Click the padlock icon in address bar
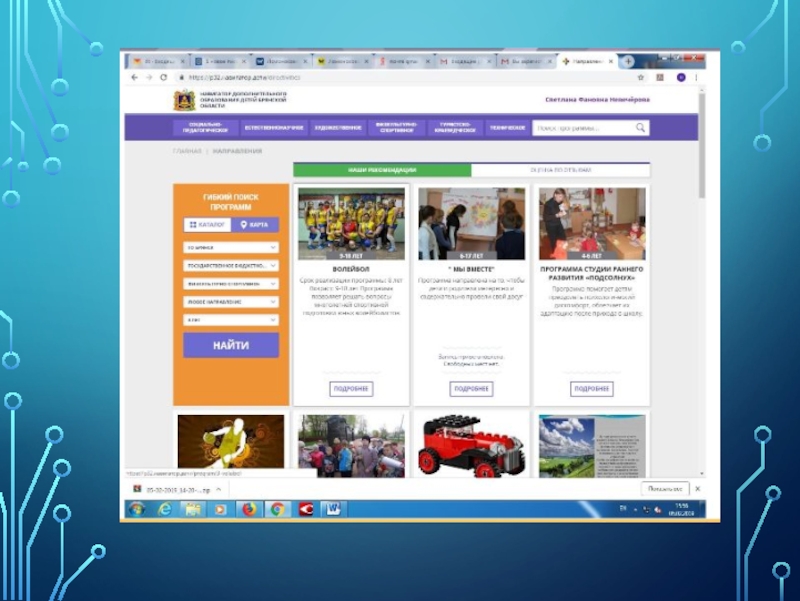The height and width of the screenshot is (601, 800). click(x=181, y=78)
